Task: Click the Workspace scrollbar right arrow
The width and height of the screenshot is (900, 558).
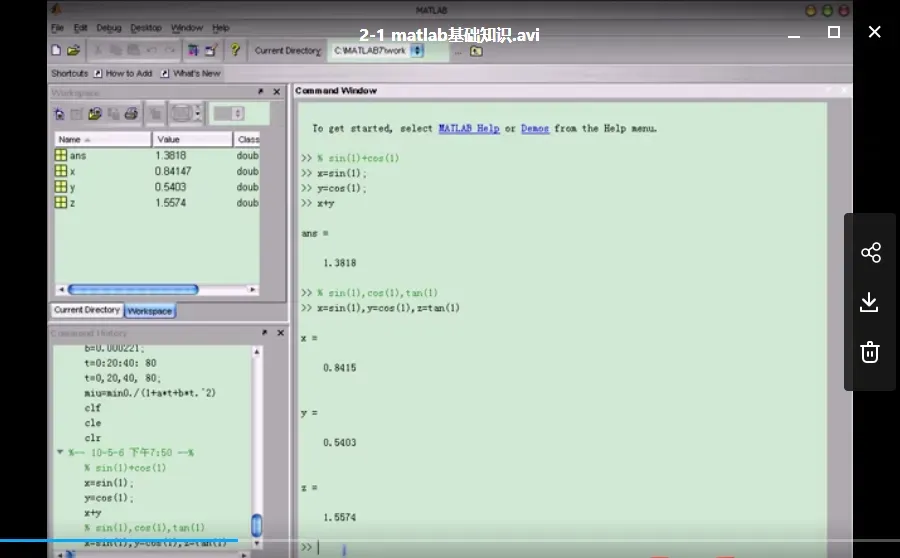Action: point(252,289)
